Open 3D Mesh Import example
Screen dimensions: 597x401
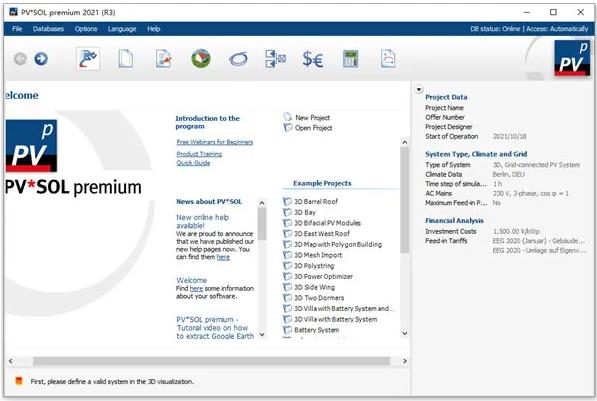[318, 255]
